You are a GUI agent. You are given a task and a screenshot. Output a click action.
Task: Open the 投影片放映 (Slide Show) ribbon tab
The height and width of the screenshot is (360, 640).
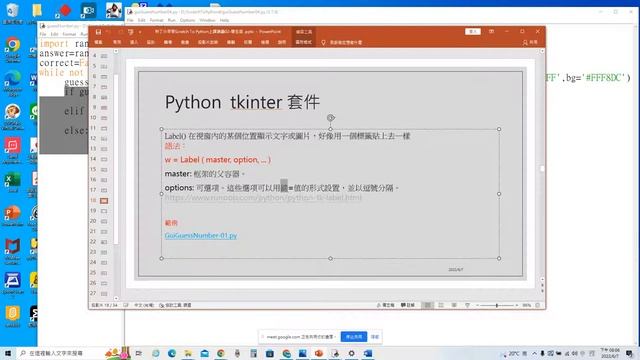point(208,42)
